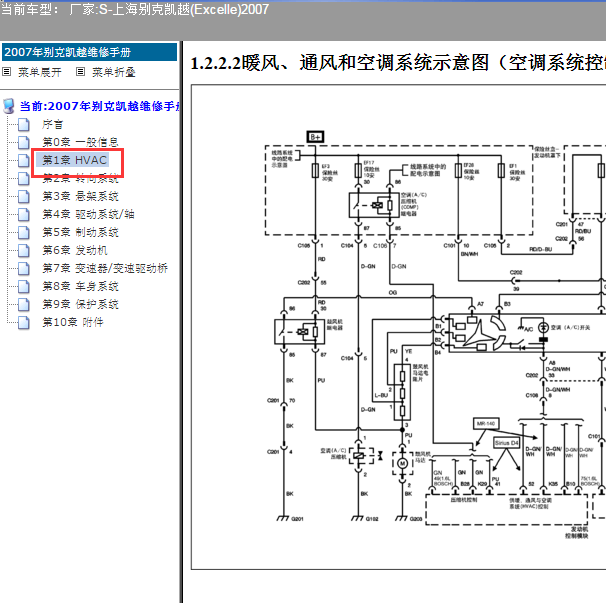Viewport: 606px width, 603px height.
Task: Select 第0章 一般信息 in the tree
Action: 80,142
